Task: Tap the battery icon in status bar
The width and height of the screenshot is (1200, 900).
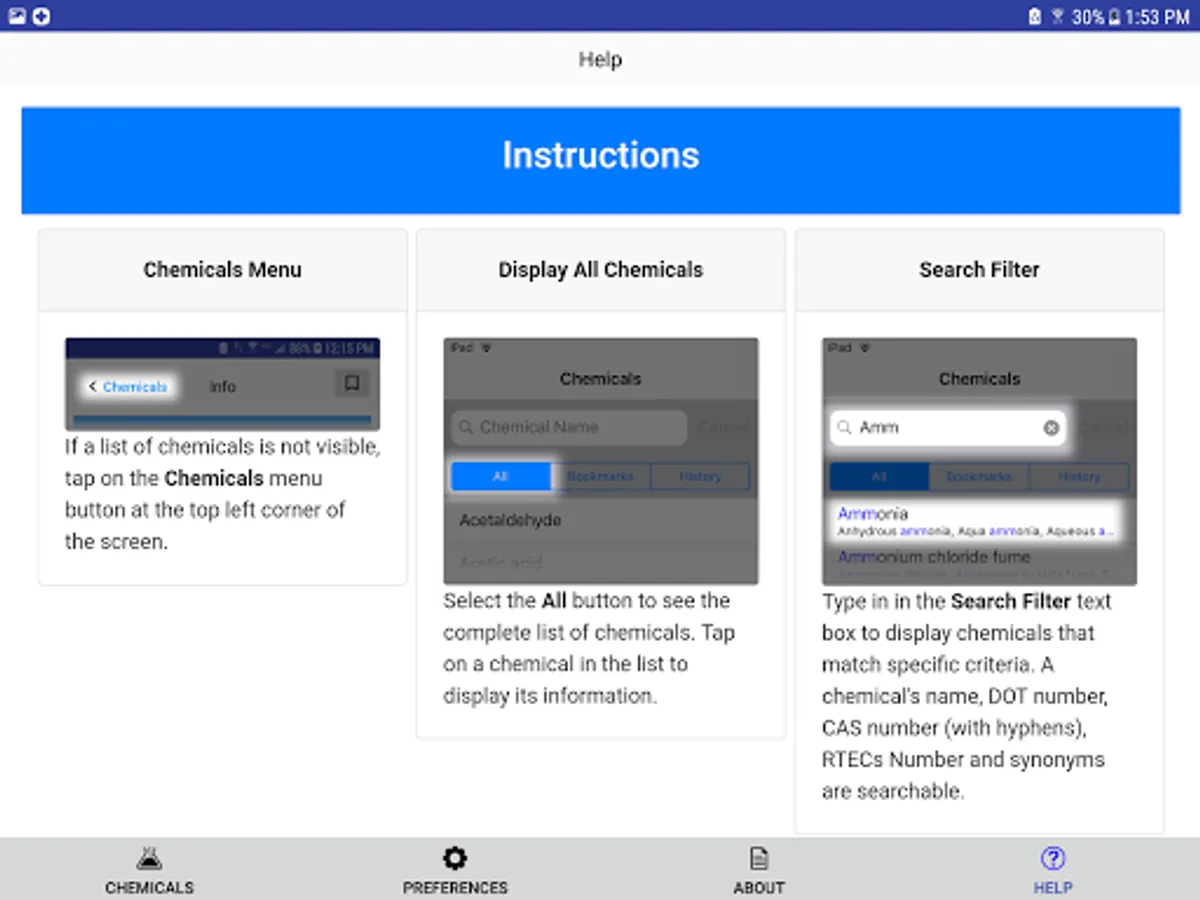Action: point(1113,17)
